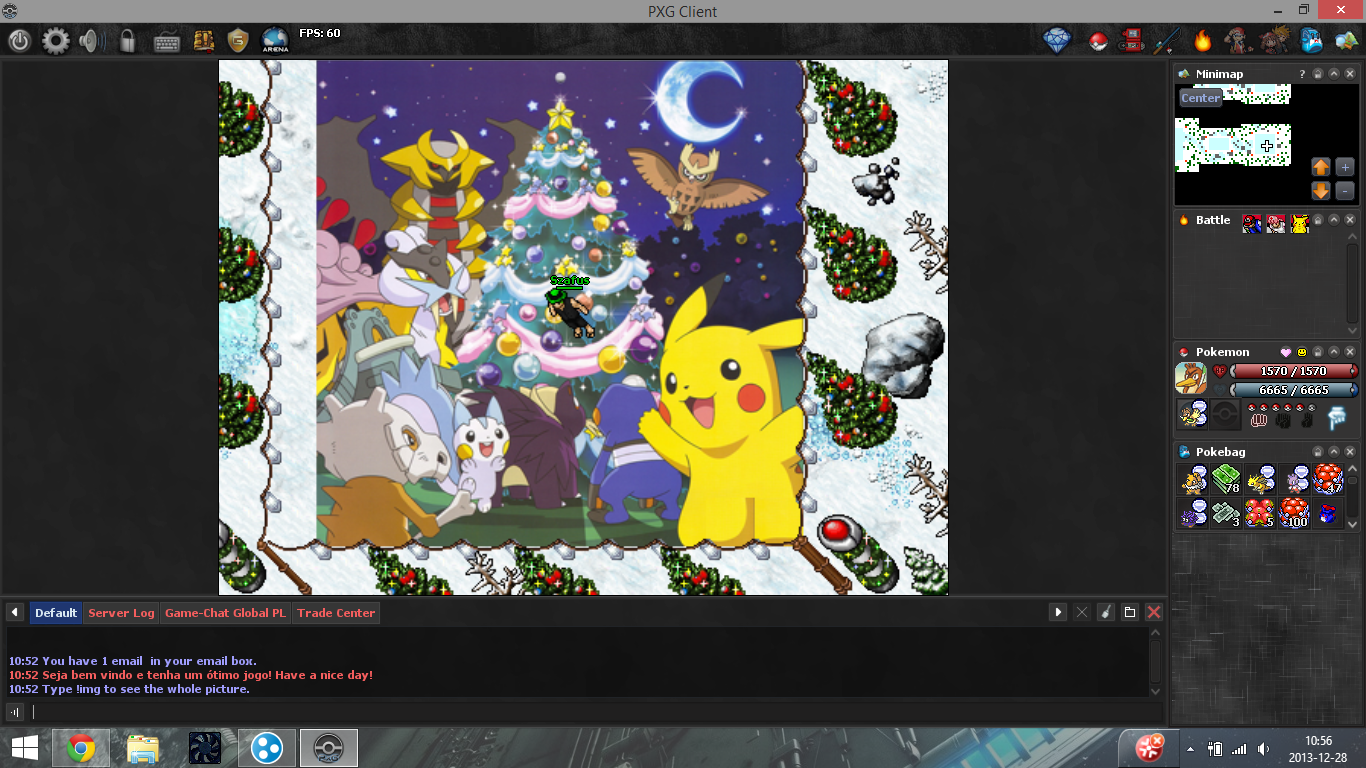Screen dimensions: 1366x768
Task: Select the red flower item showing 5
Action: coord(1260,513)
